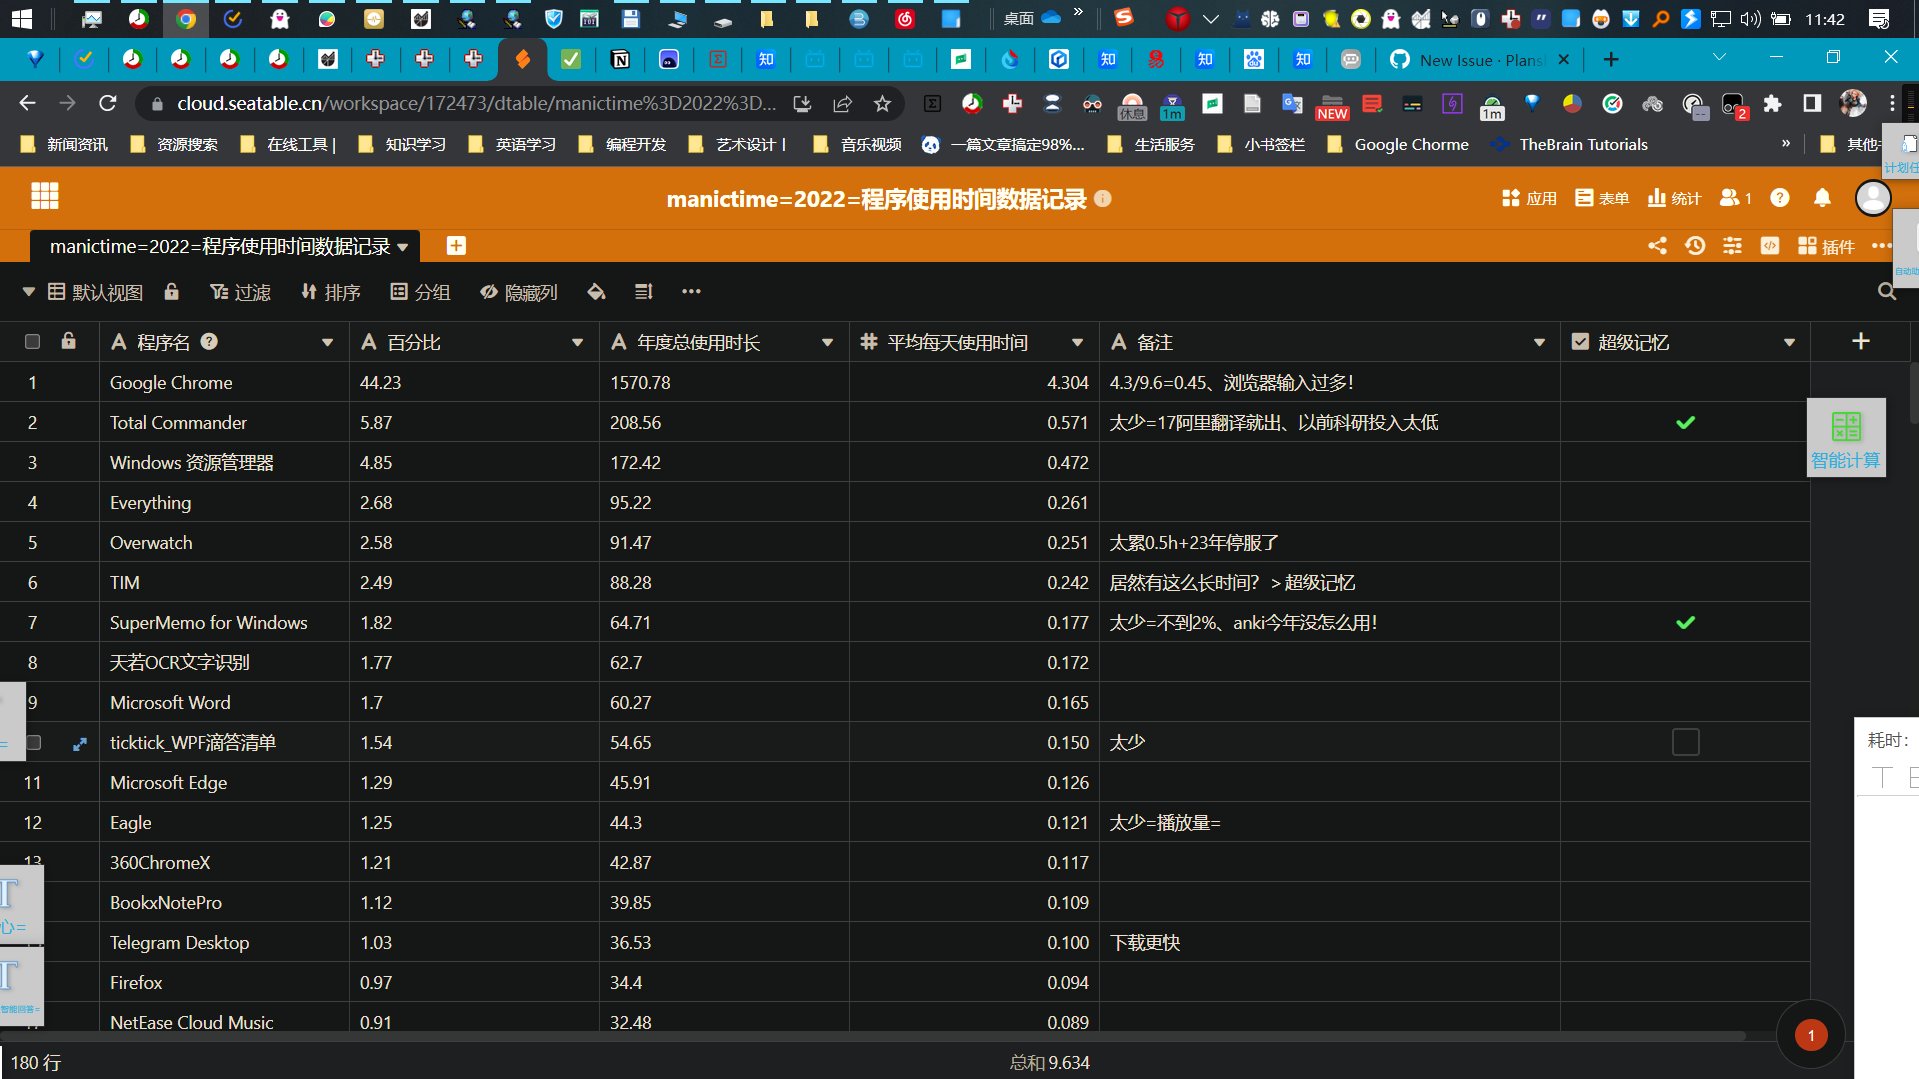Click the table title info icon
This screenshot has height=1079, width=1919.
pos(1103,199)
